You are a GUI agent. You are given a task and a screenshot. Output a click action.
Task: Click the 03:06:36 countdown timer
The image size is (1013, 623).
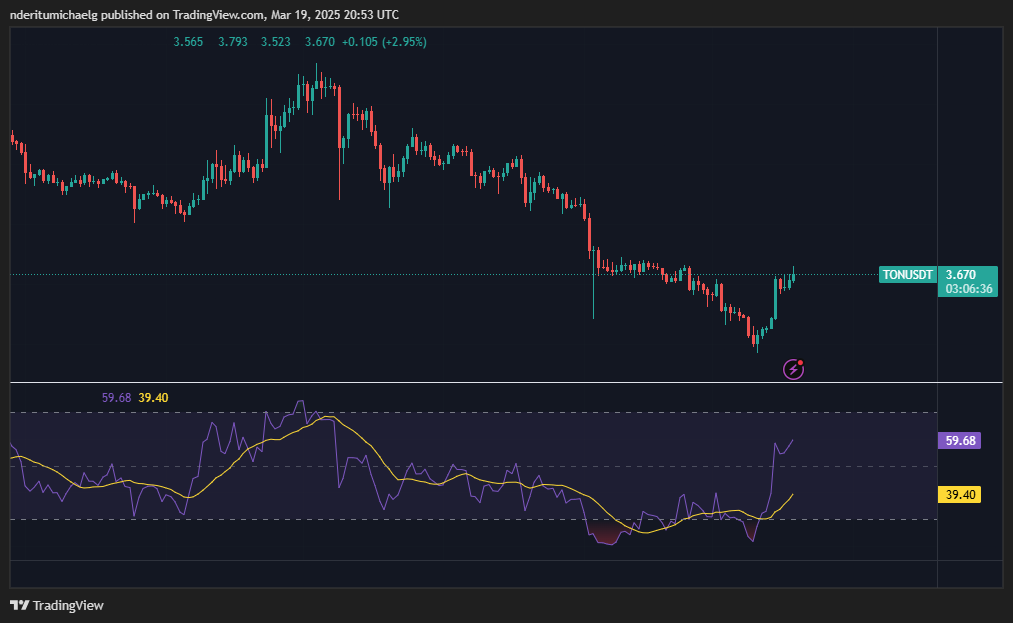coord(969,289)
